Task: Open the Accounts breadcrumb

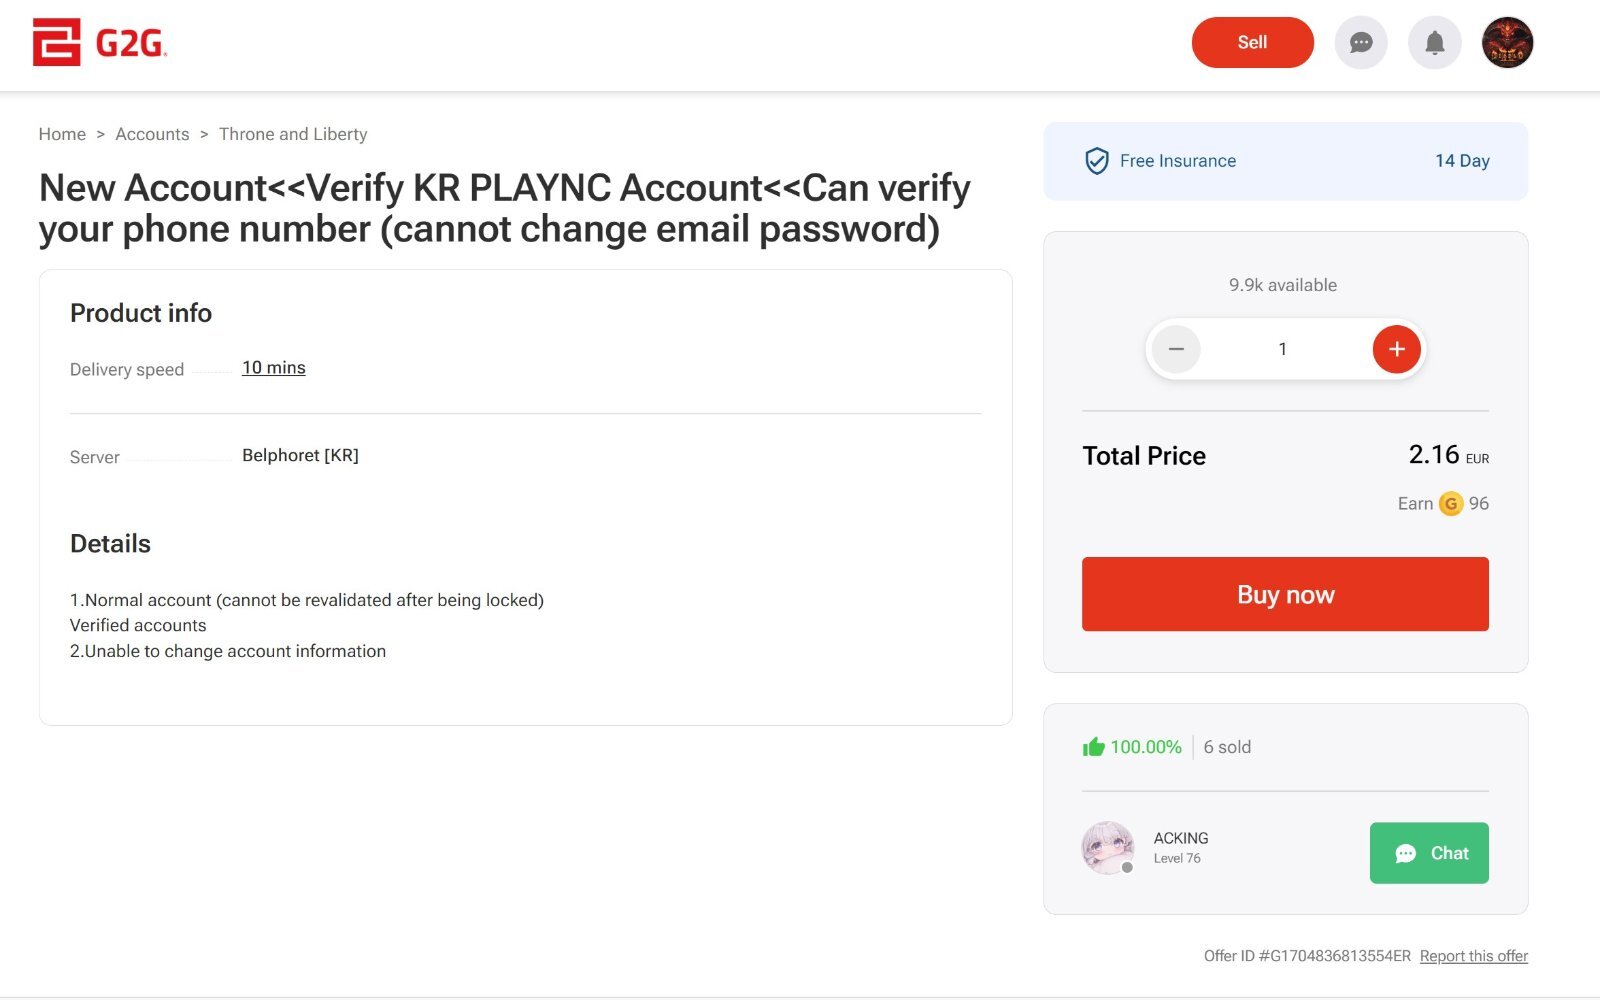Action: pos(152,134)
